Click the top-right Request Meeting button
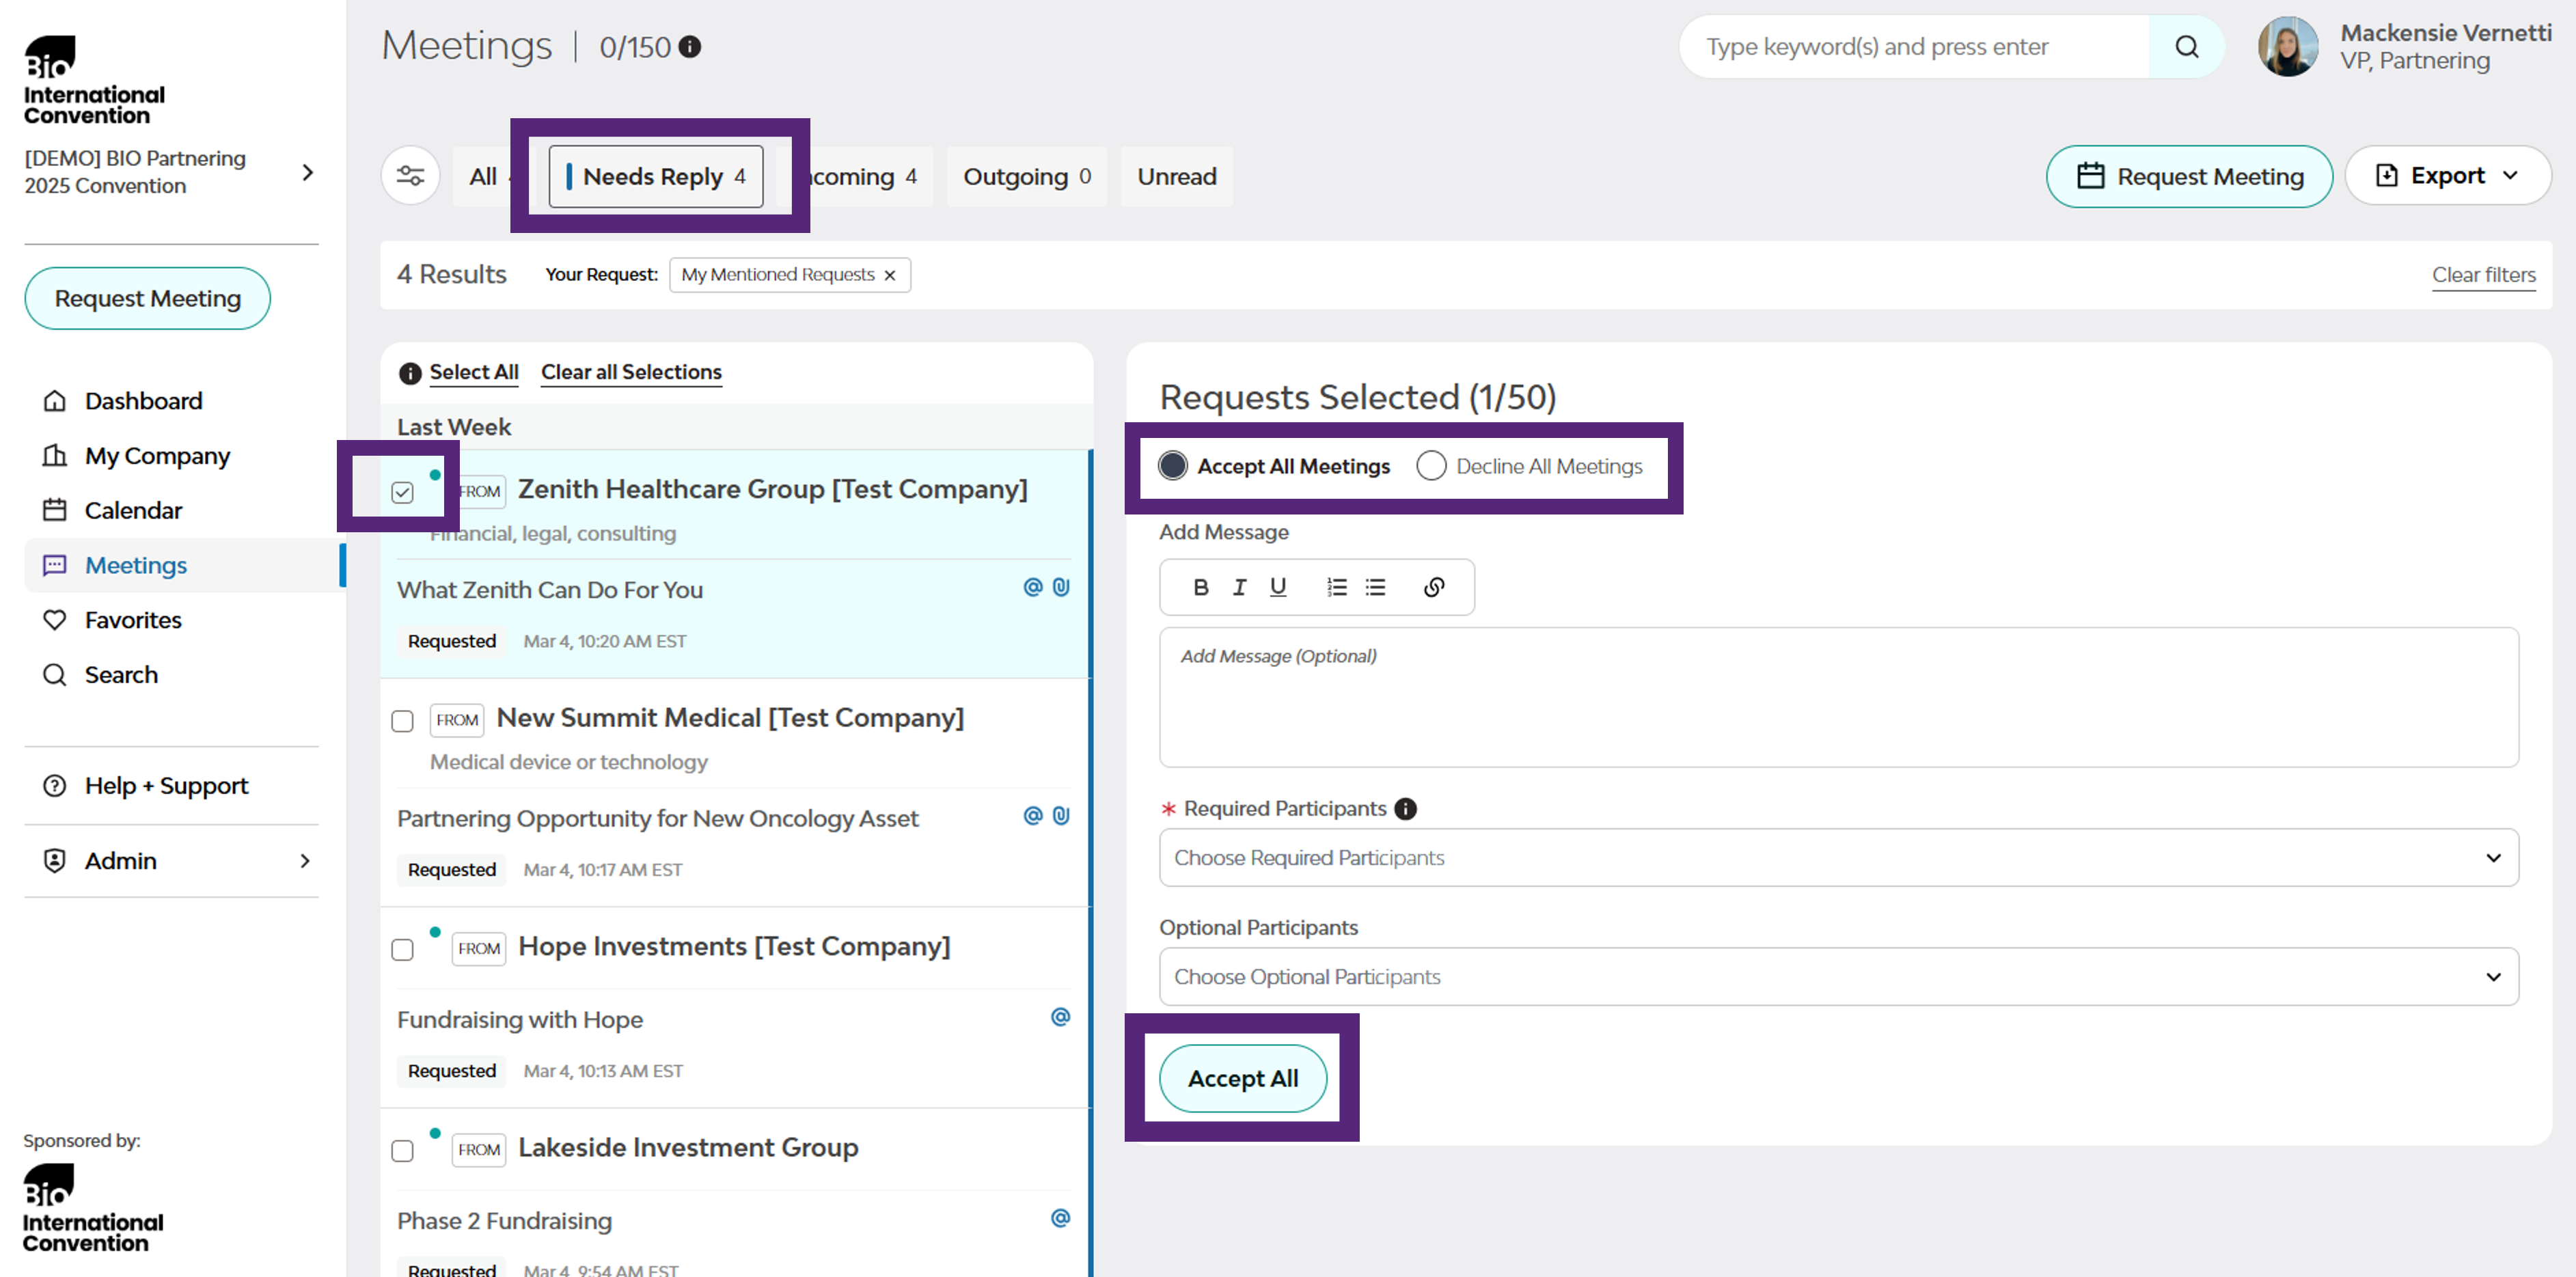Viewport: 2576px width, 1277px height. 2189,176
